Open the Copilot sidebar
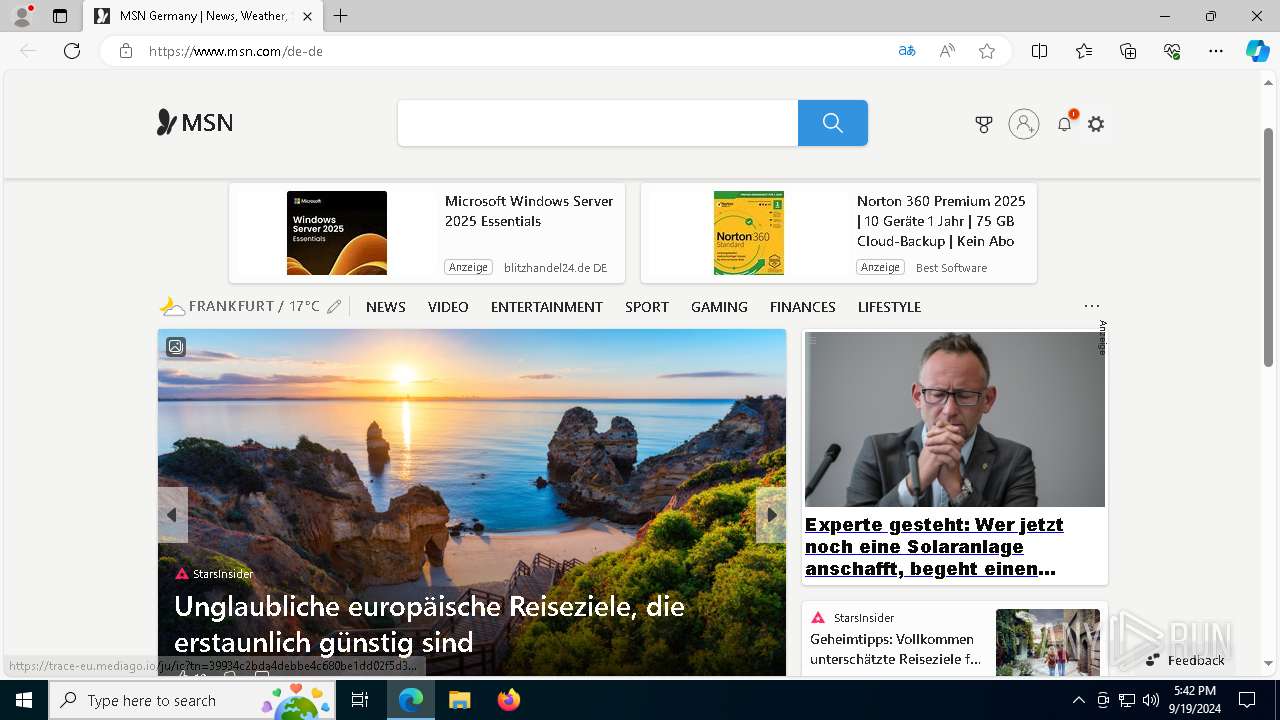 1257,51
